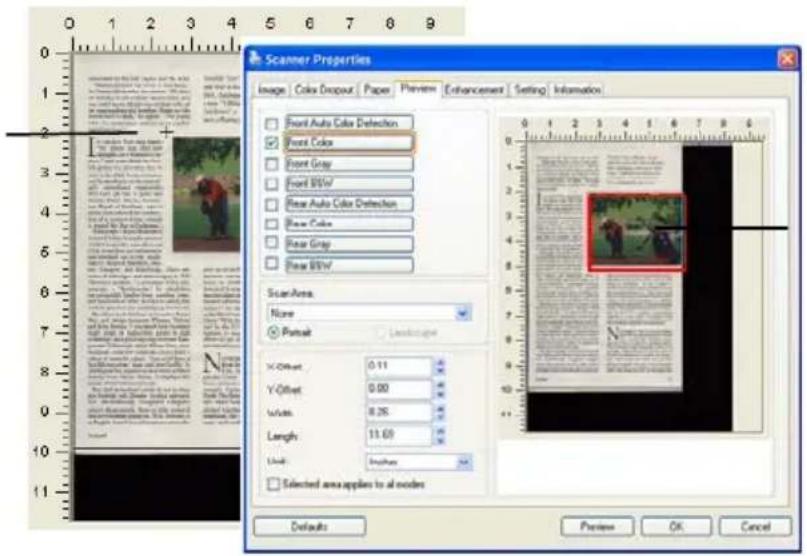This screenshot has width=807, height=556.
Task: Click the Width value field
Action: [x=399, y=412]
